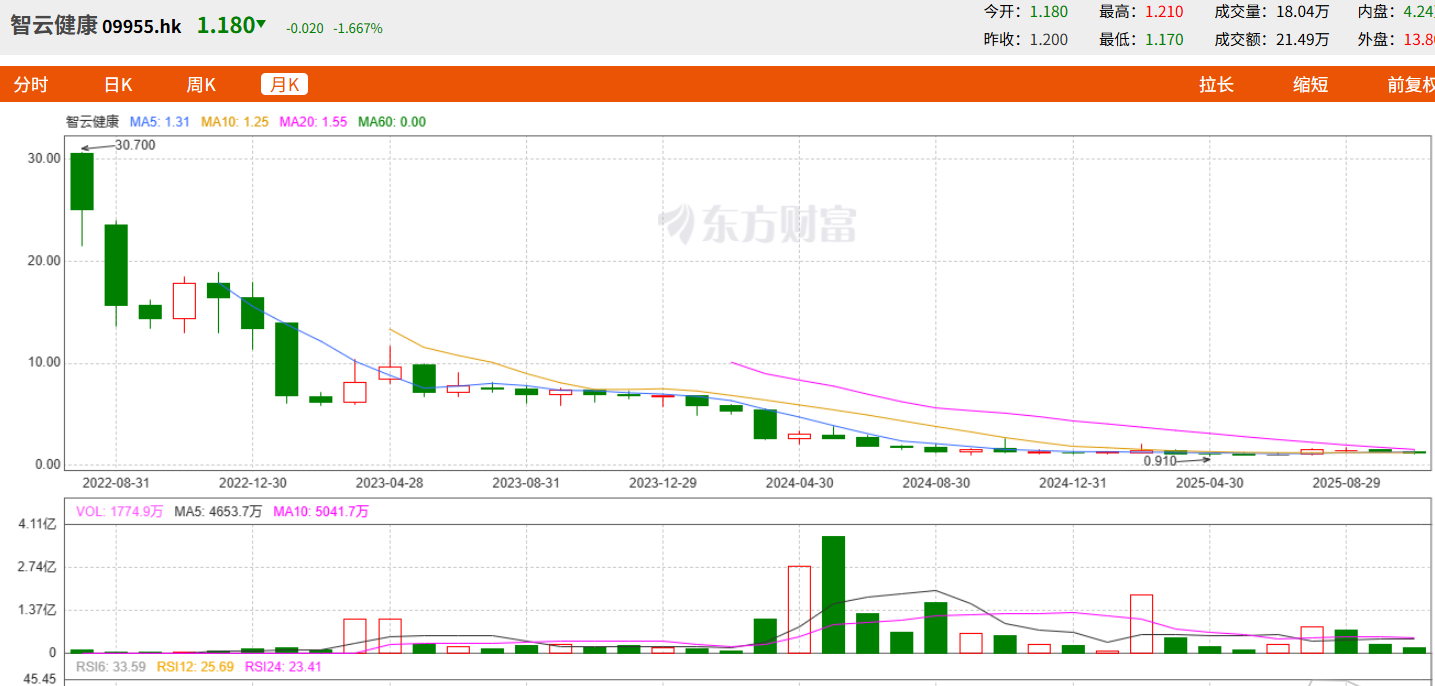The height and width of the screenshot is (686, 1435).
Task: Click the 2022-12-30 date axis label
Action: (253, 482)
